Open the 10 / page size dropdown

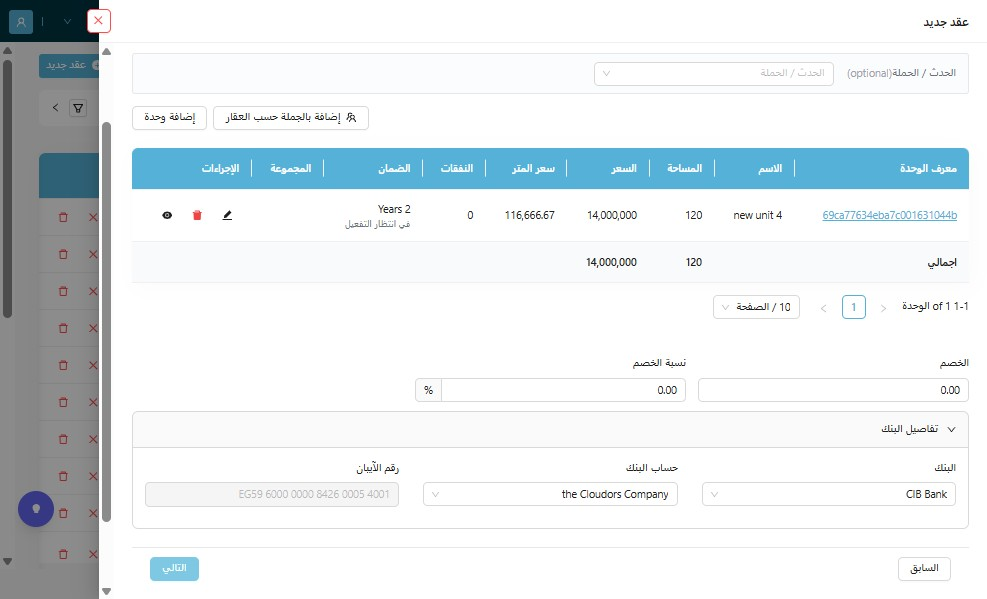point(757,307)
